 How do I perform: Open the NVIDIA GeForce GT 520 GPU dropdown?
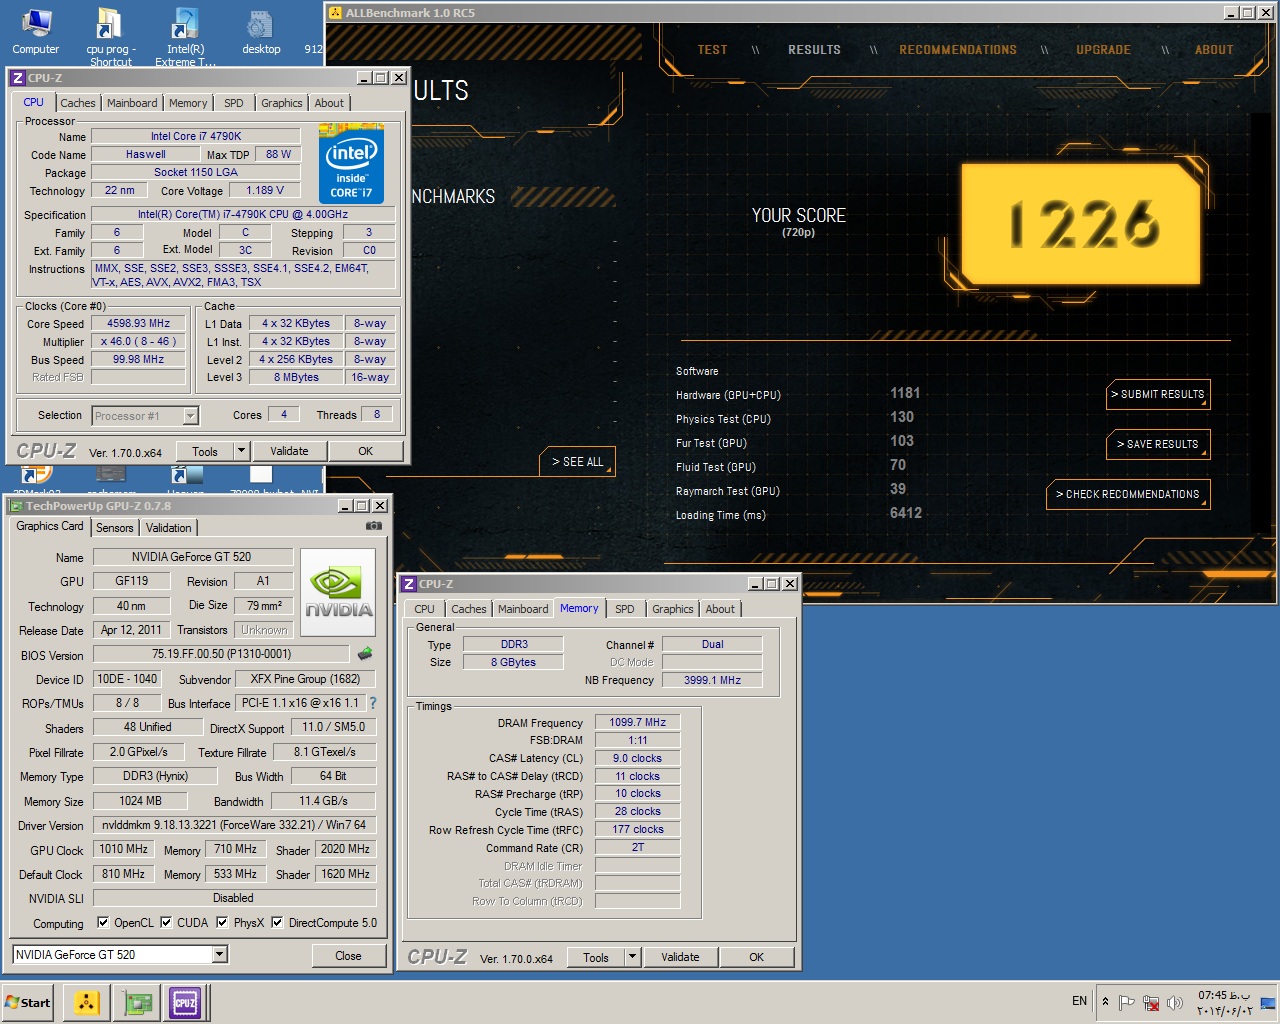[x=220, y=955]
